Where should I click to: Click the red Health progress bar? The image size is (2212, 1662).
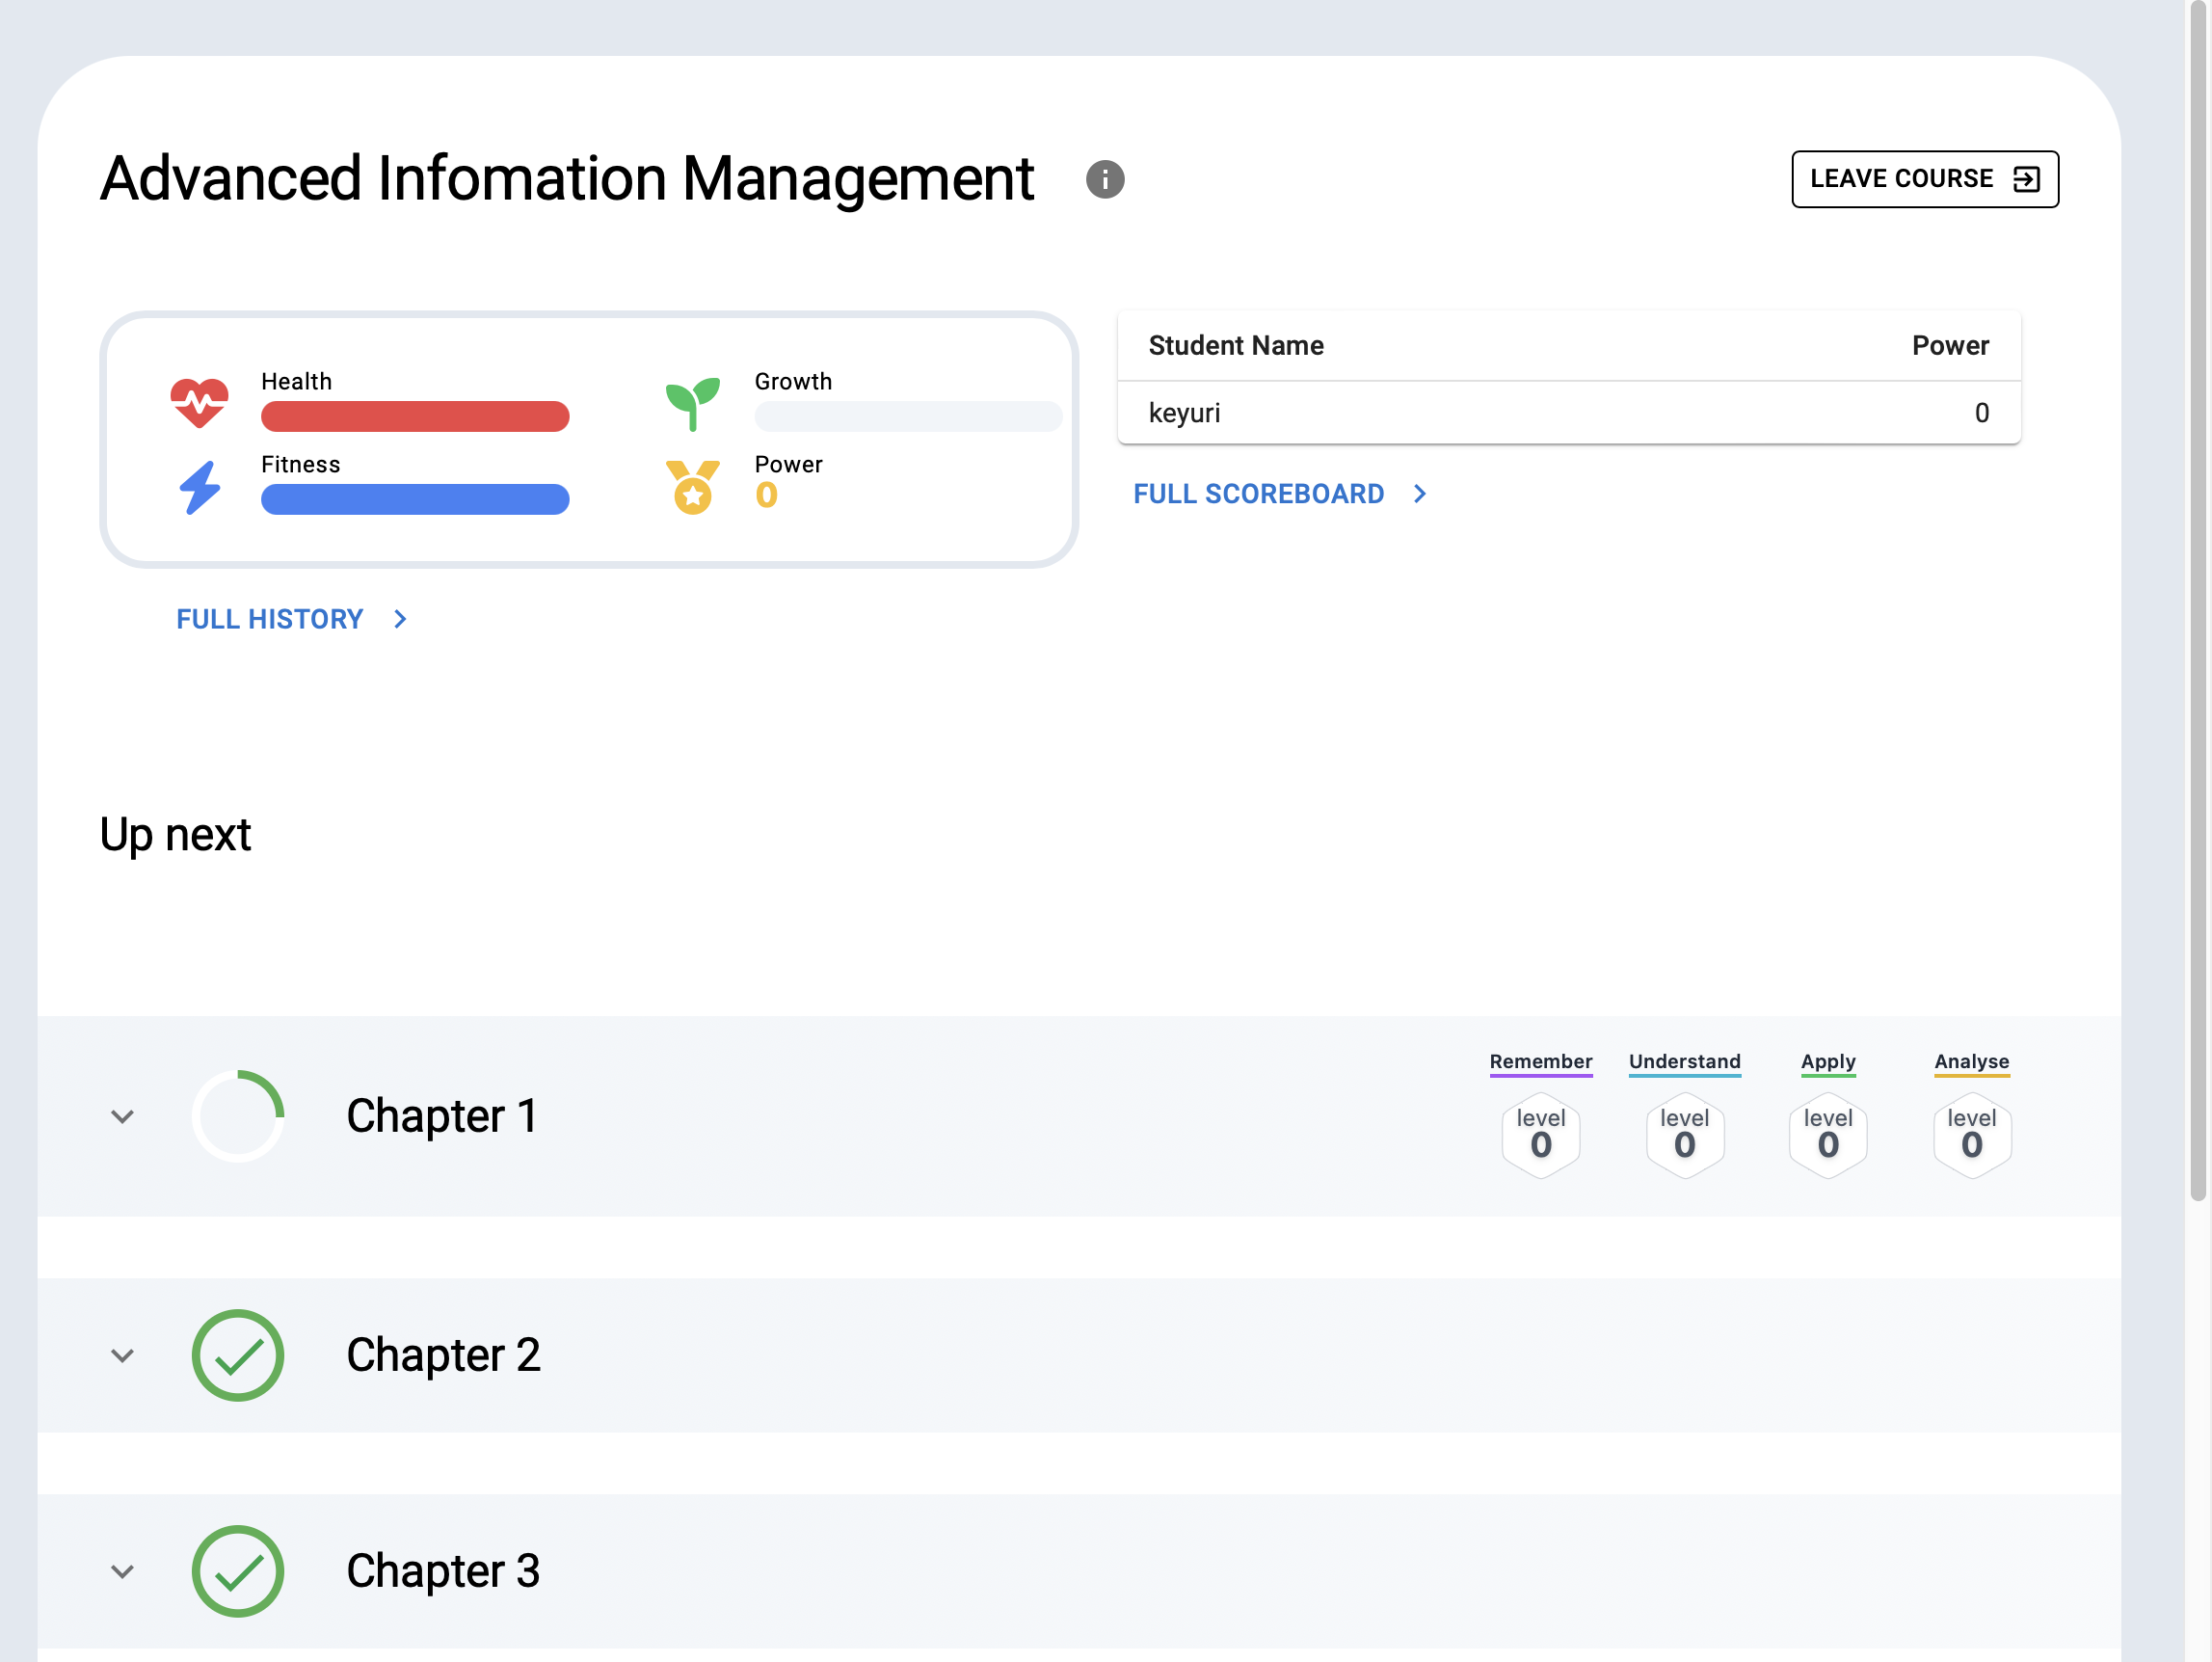click(415, 417)
